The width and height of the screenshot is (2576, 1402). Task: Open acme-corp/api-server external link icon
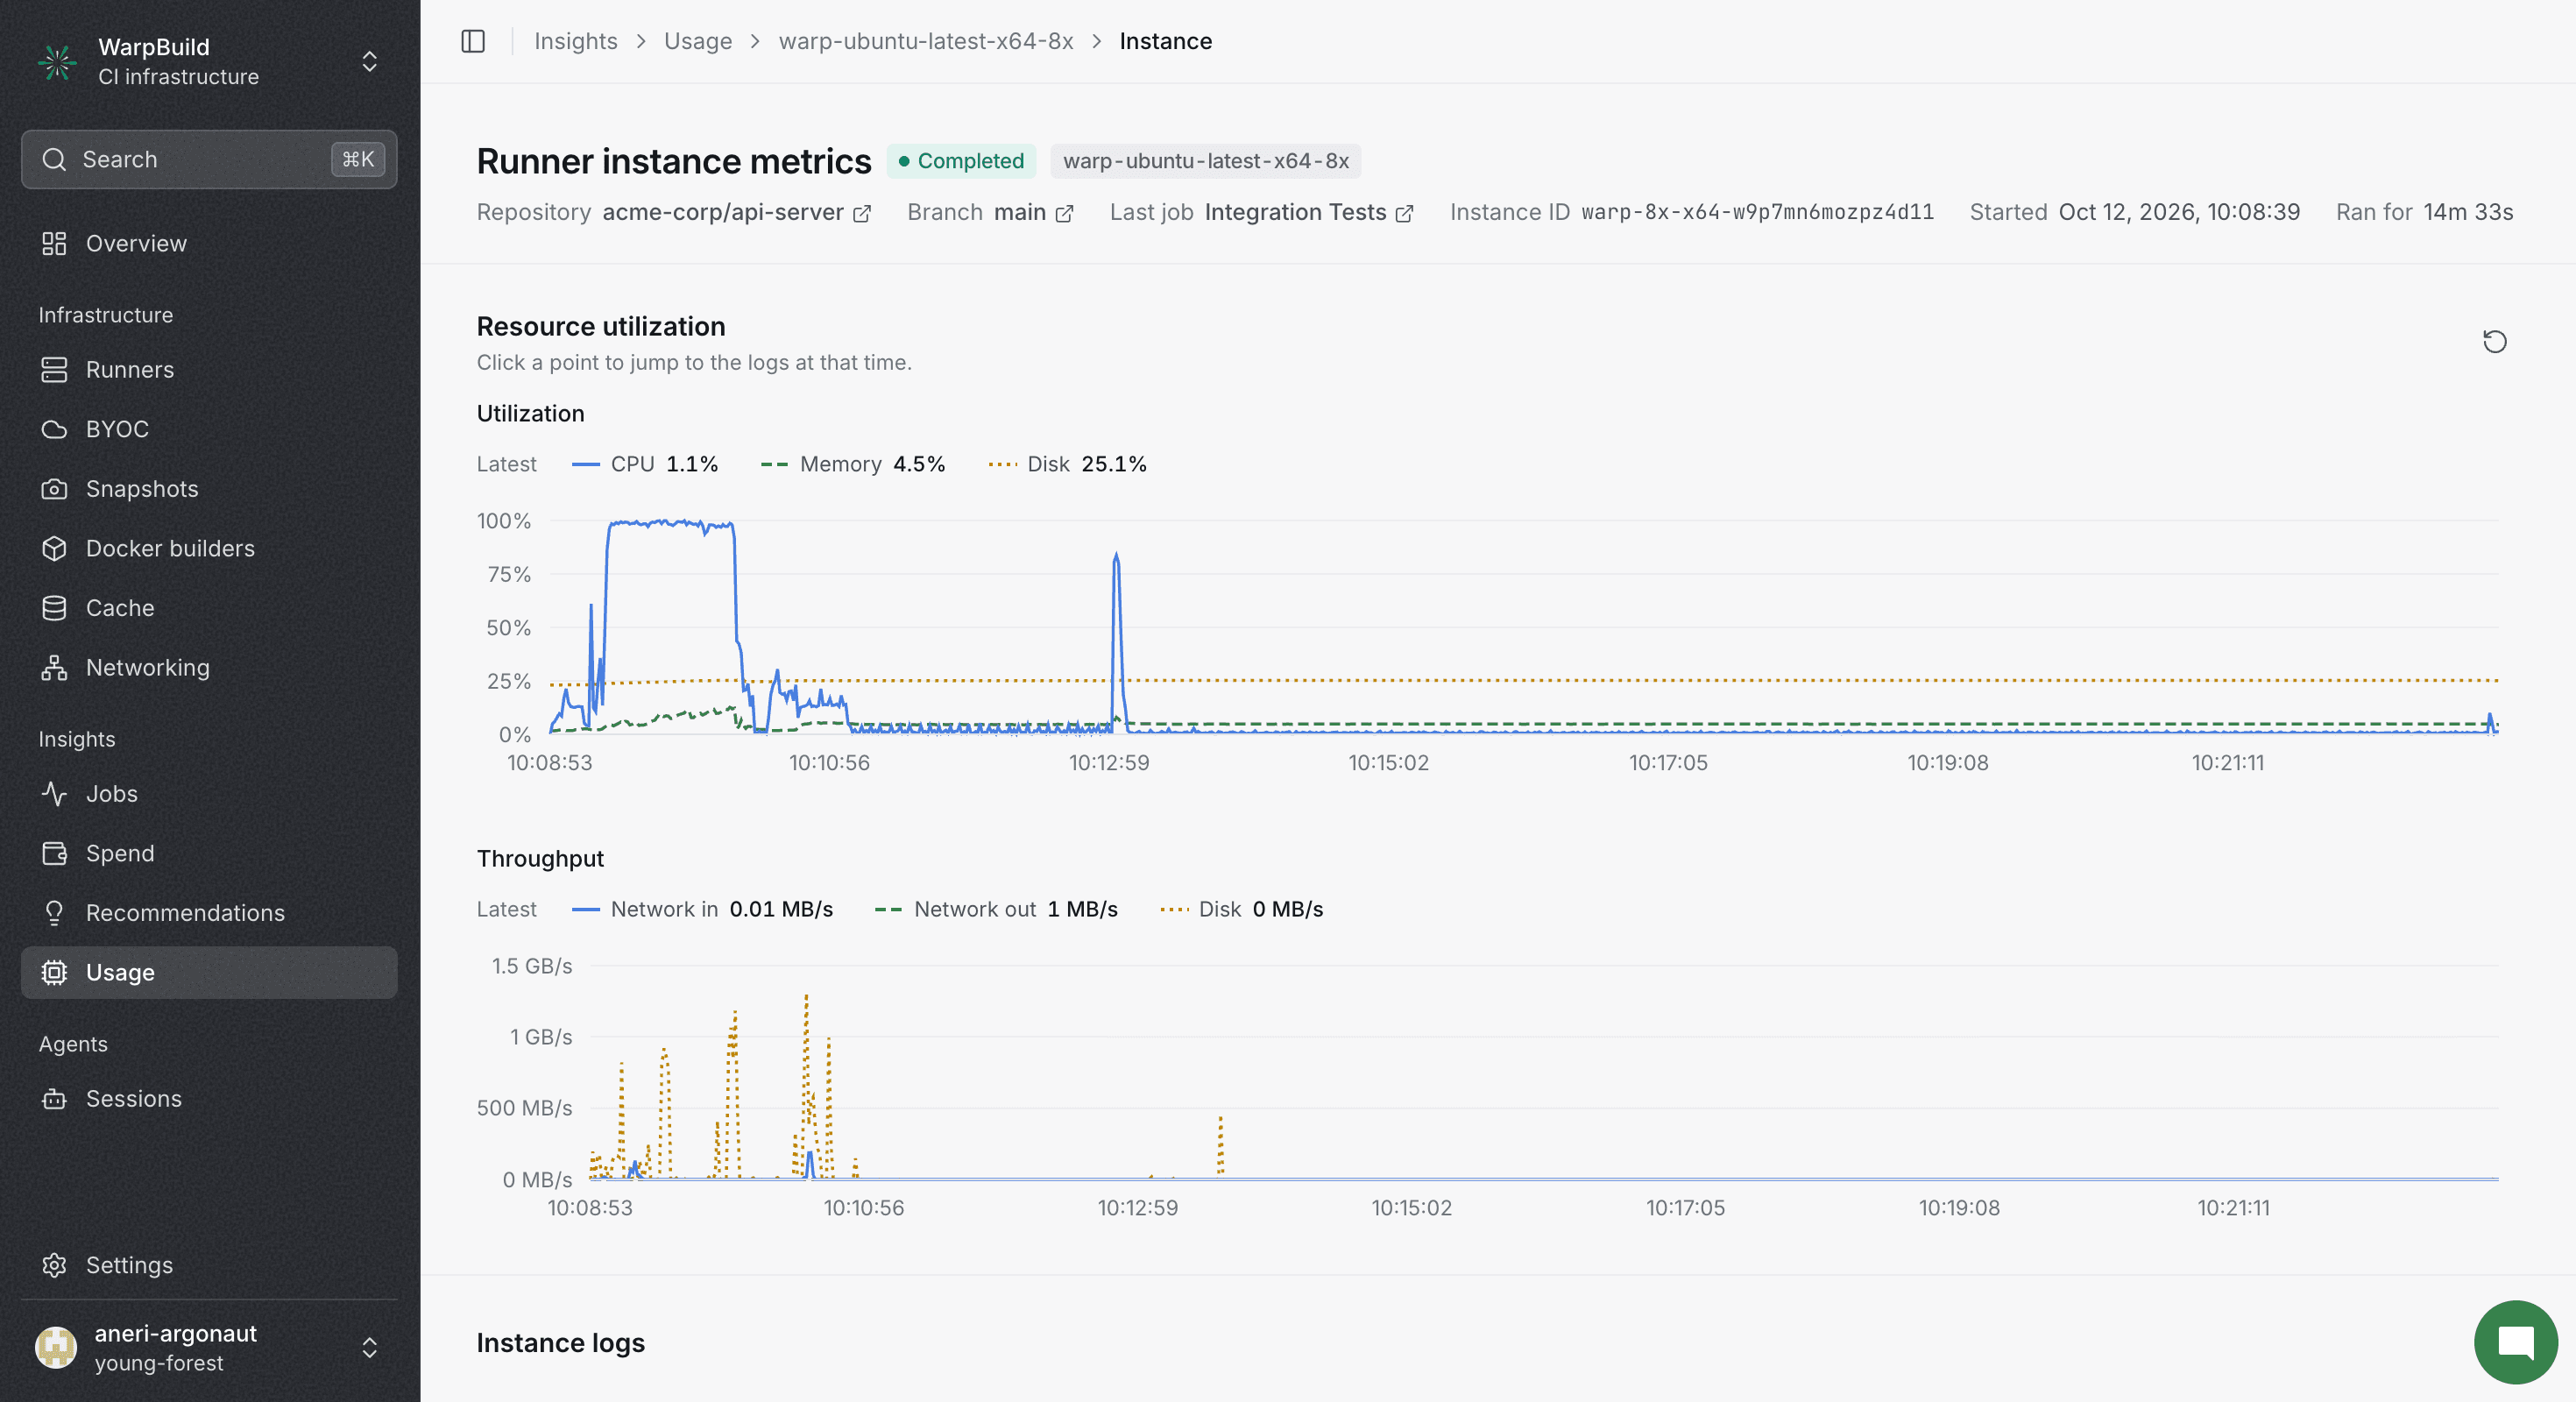862,213
